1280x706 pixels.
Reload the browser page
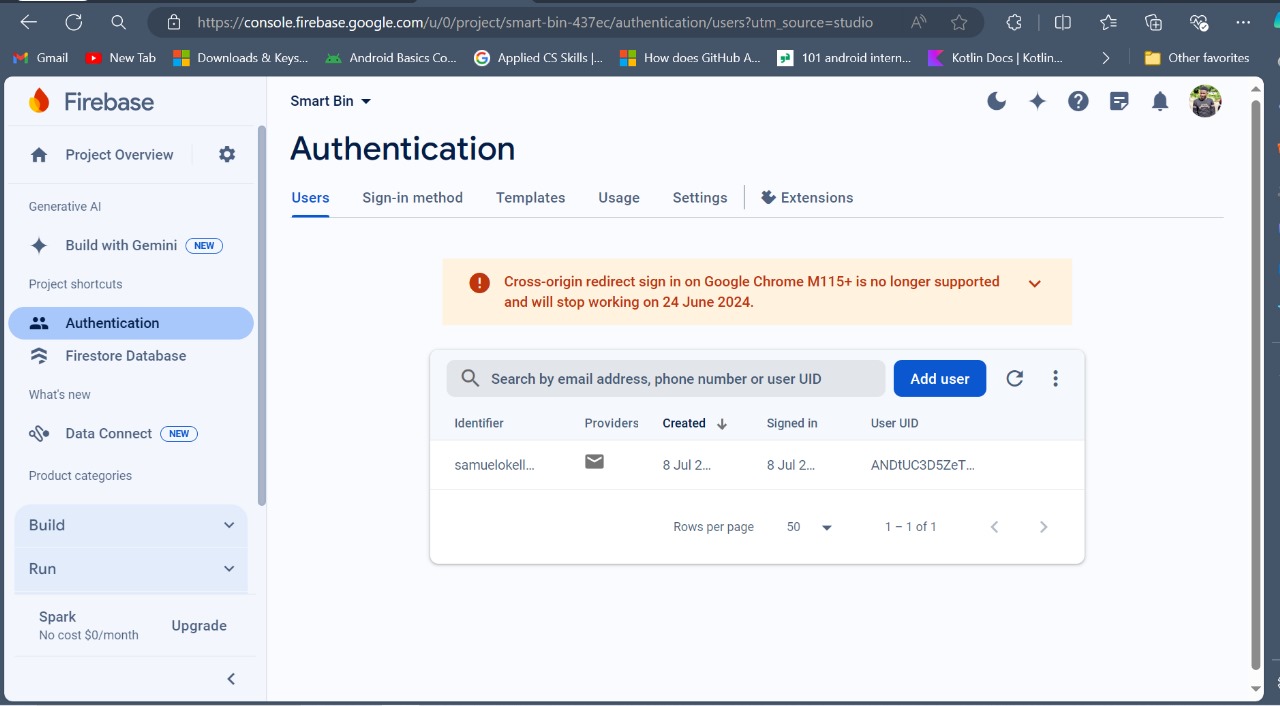tap(73, 22)
